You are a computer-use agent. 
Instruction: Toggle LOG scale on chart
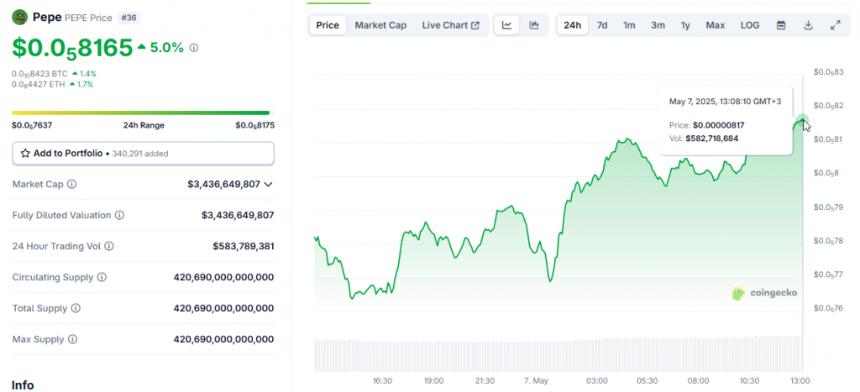[750, 25]
